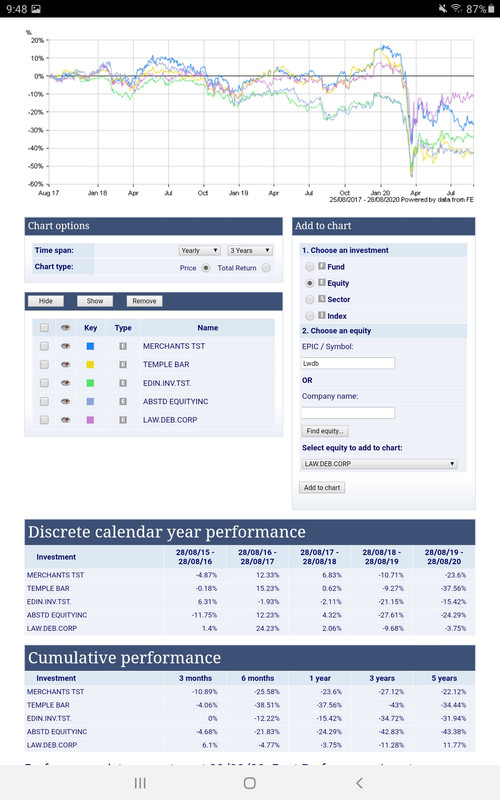
Task: Click type icon for TEMPLE BAR row
Action: coord(123,364)
